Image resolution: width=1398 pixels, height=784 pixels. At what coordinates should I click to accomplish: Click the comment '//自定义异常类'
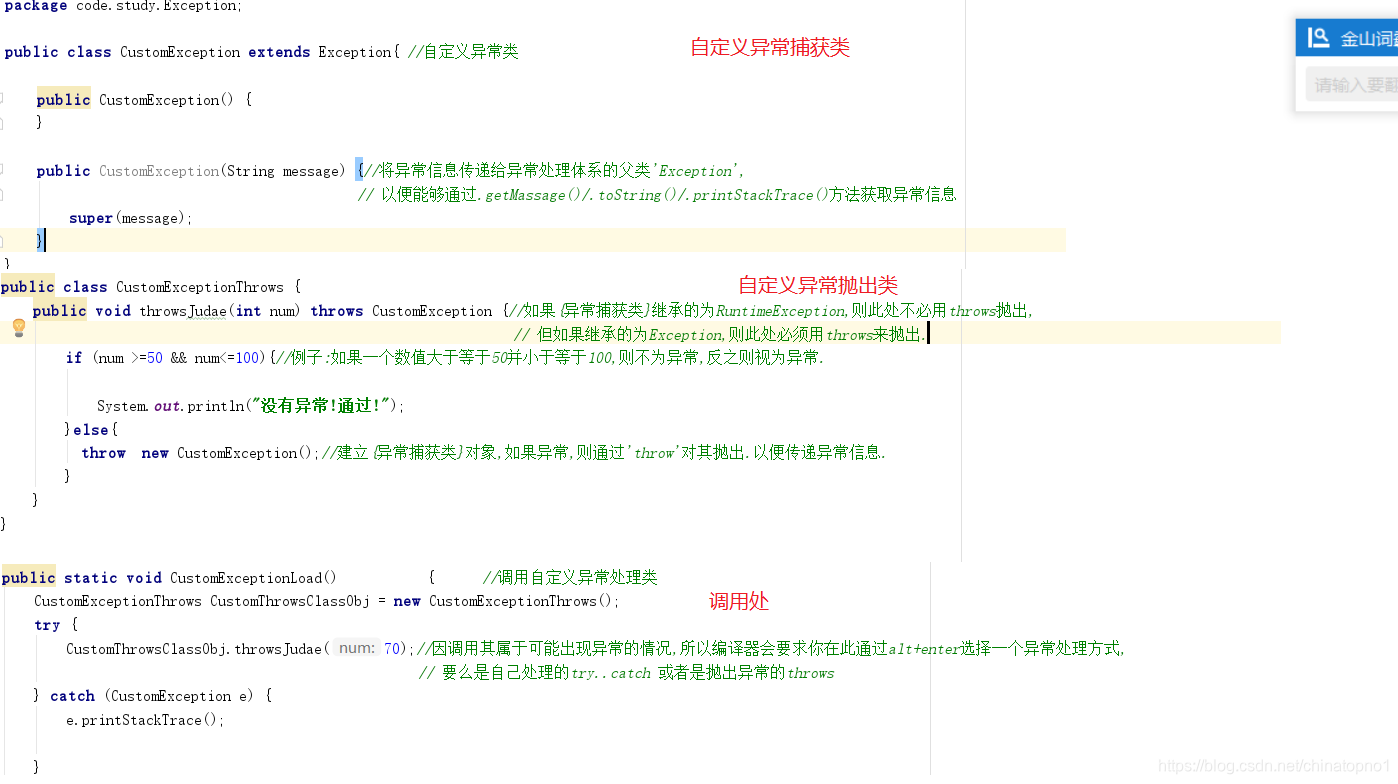463,52
